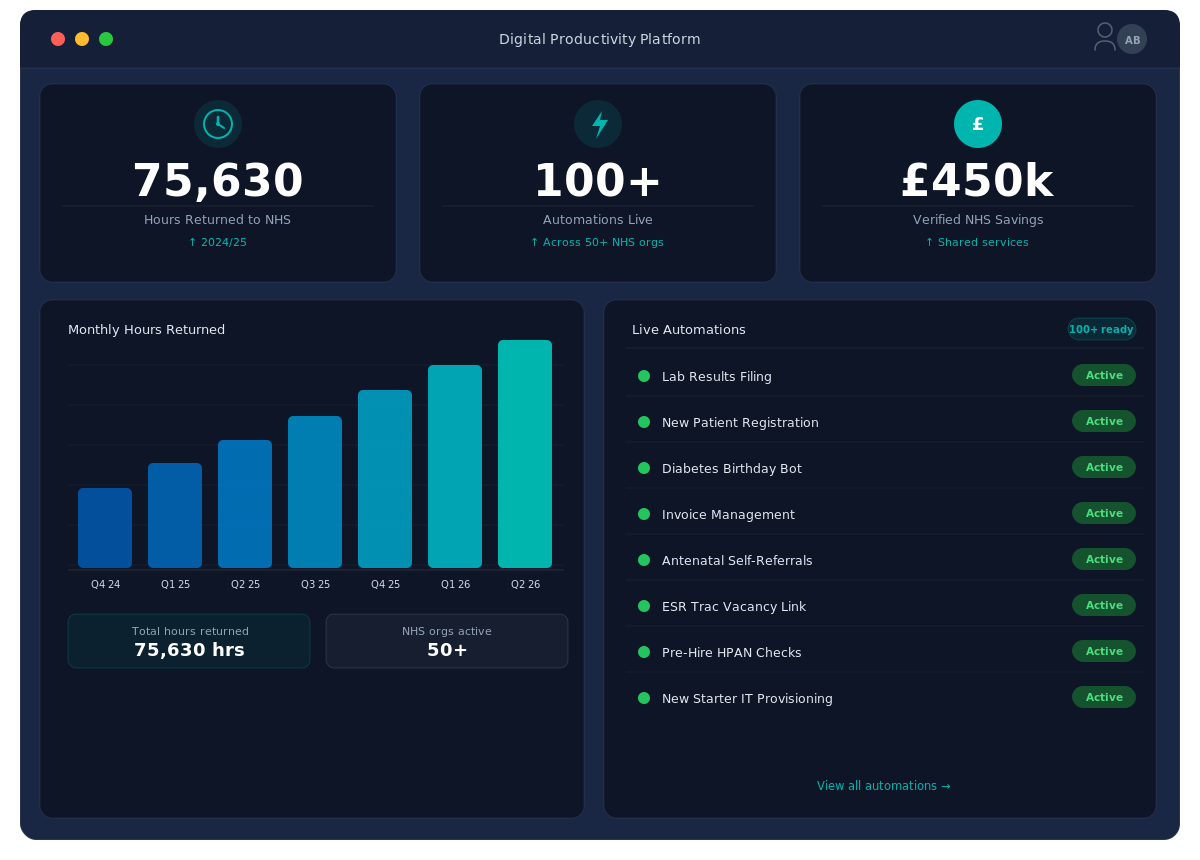The width and height of the screenshot is (1200, 860).
Task: Click the Total hours returned summary box
Action: (x=189, y=641)
